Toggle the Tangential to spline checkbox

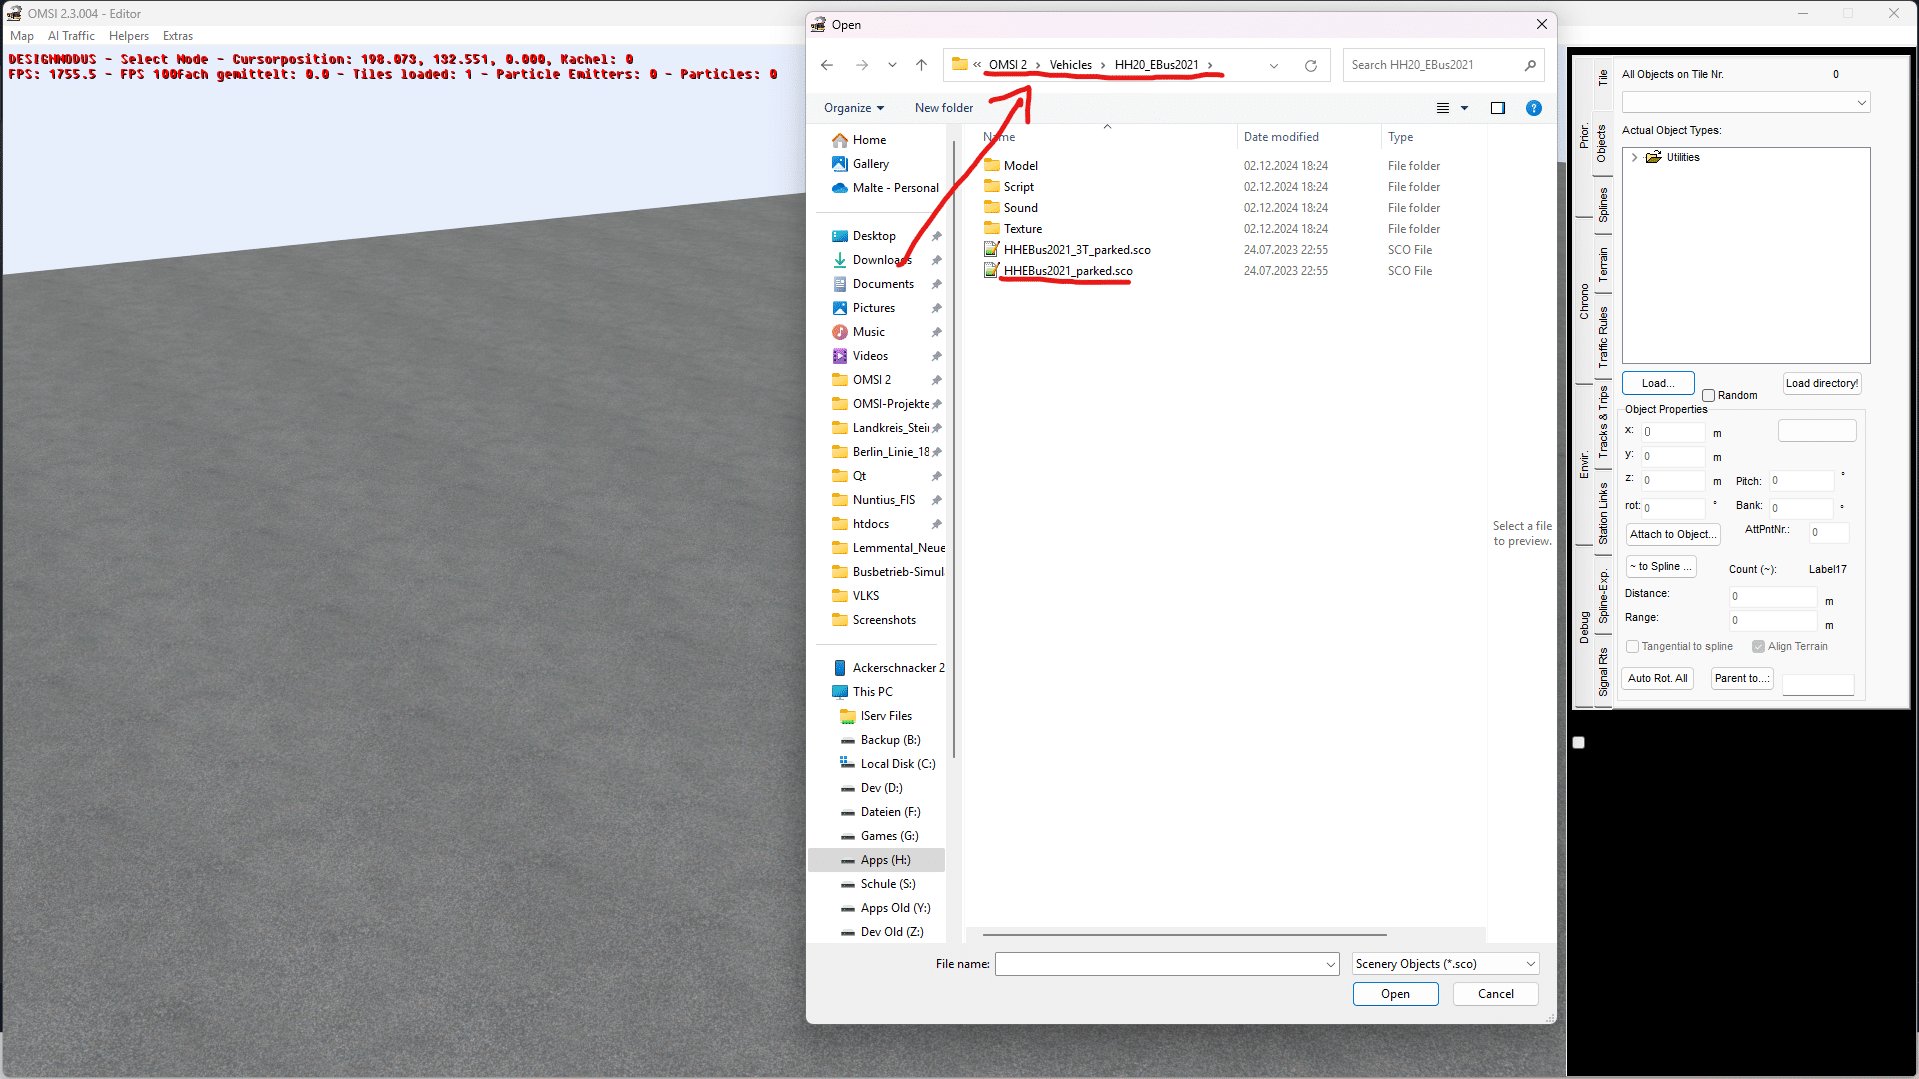point(1633,647)
